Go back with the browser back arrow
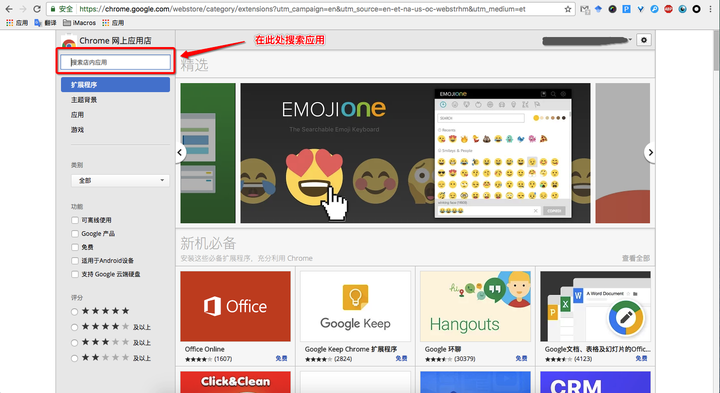720x393 pixels. [9, 9]
